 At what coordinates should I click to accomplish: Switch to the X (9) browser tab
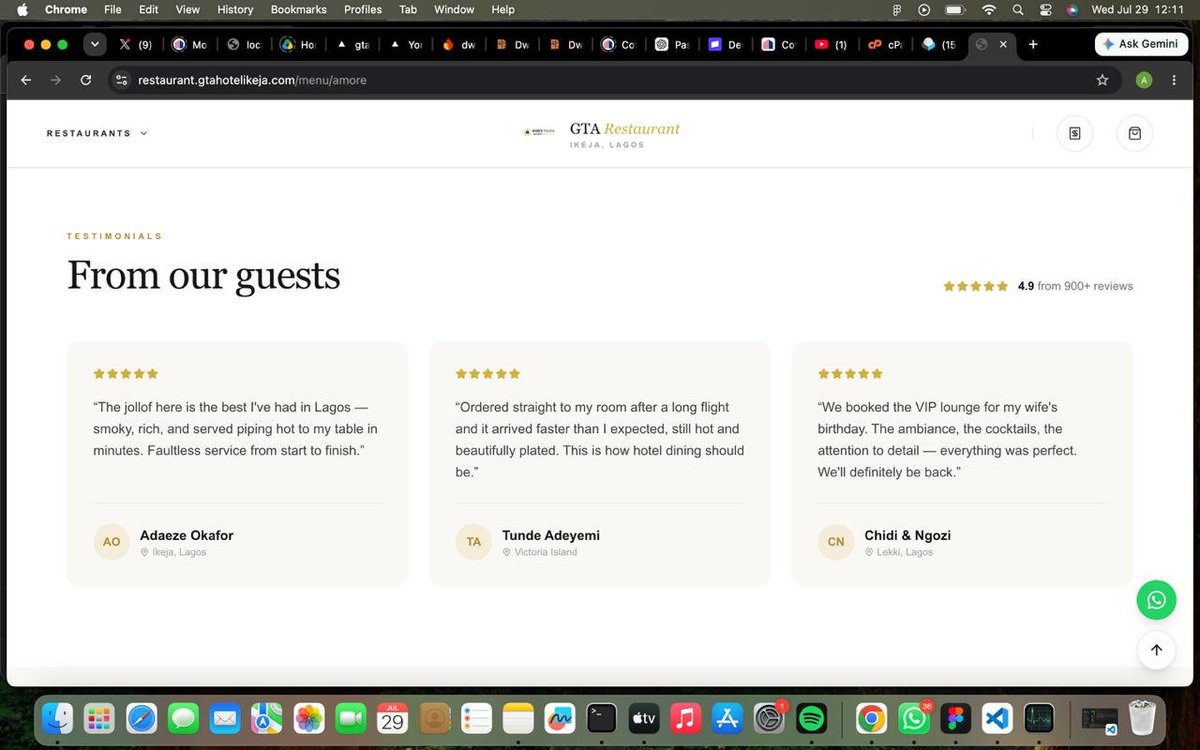tap(136, 44)
